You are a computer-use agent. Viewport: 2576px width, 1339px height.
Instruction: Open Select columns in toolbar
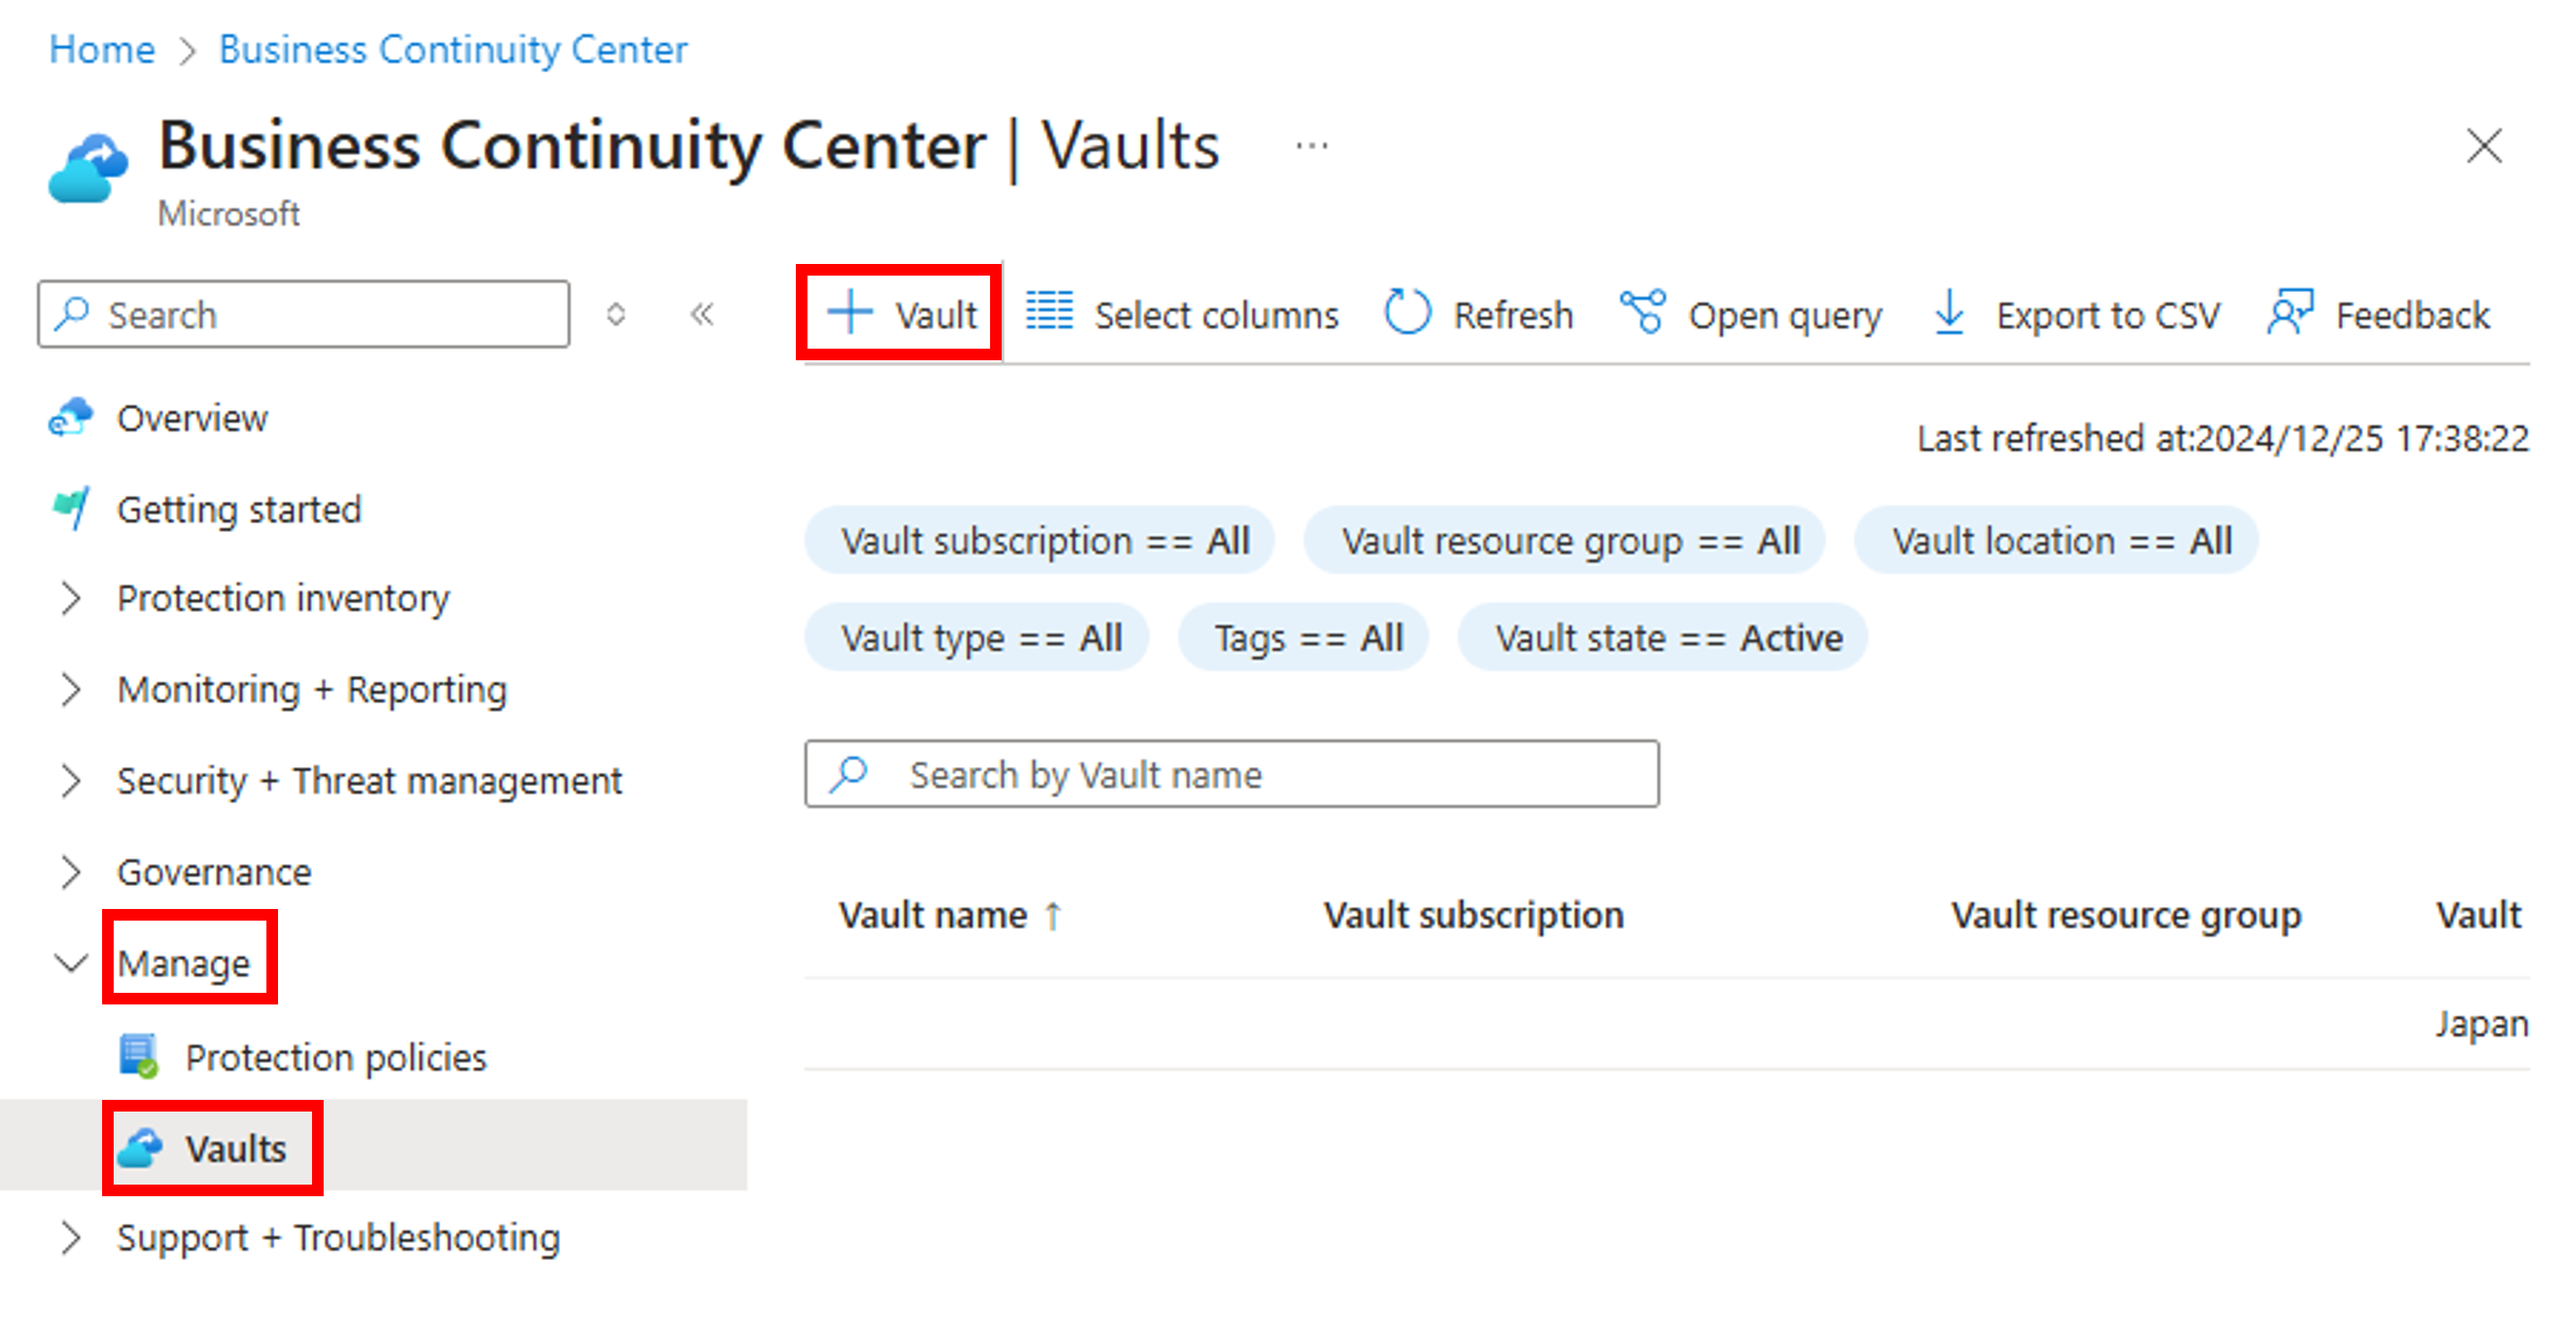coord(1182,315)
